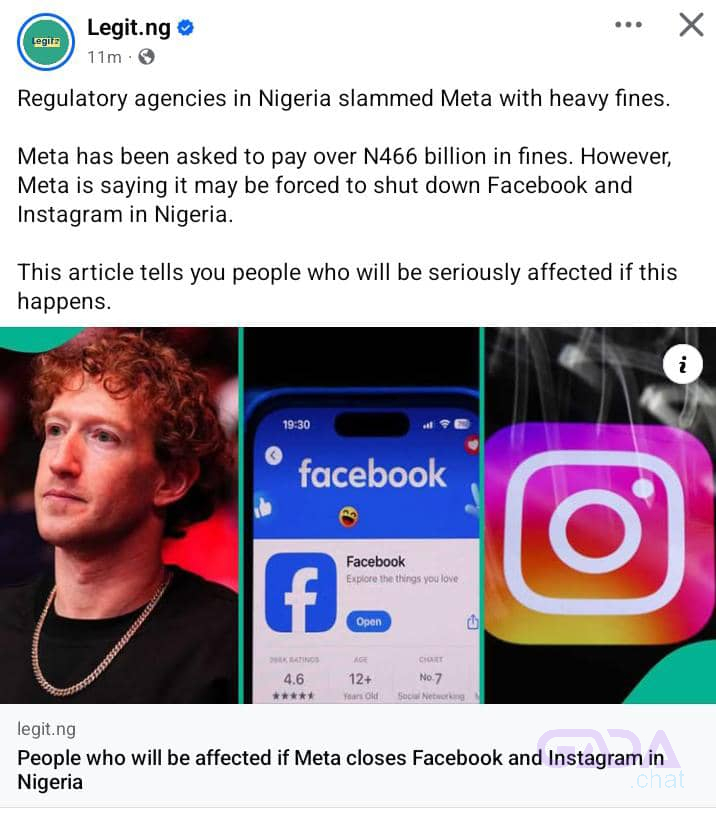This screenshot has width=716, height=819.
Task: Click the 11m post timestamp
Action: pyautogui.click(x=104, y=57)
